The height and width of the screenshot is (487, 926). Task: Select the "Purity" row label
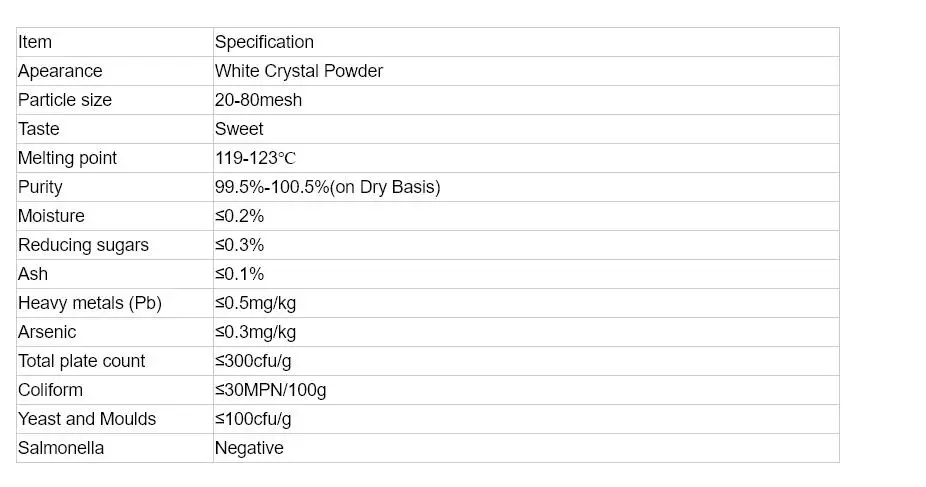(x=40, y=187)
